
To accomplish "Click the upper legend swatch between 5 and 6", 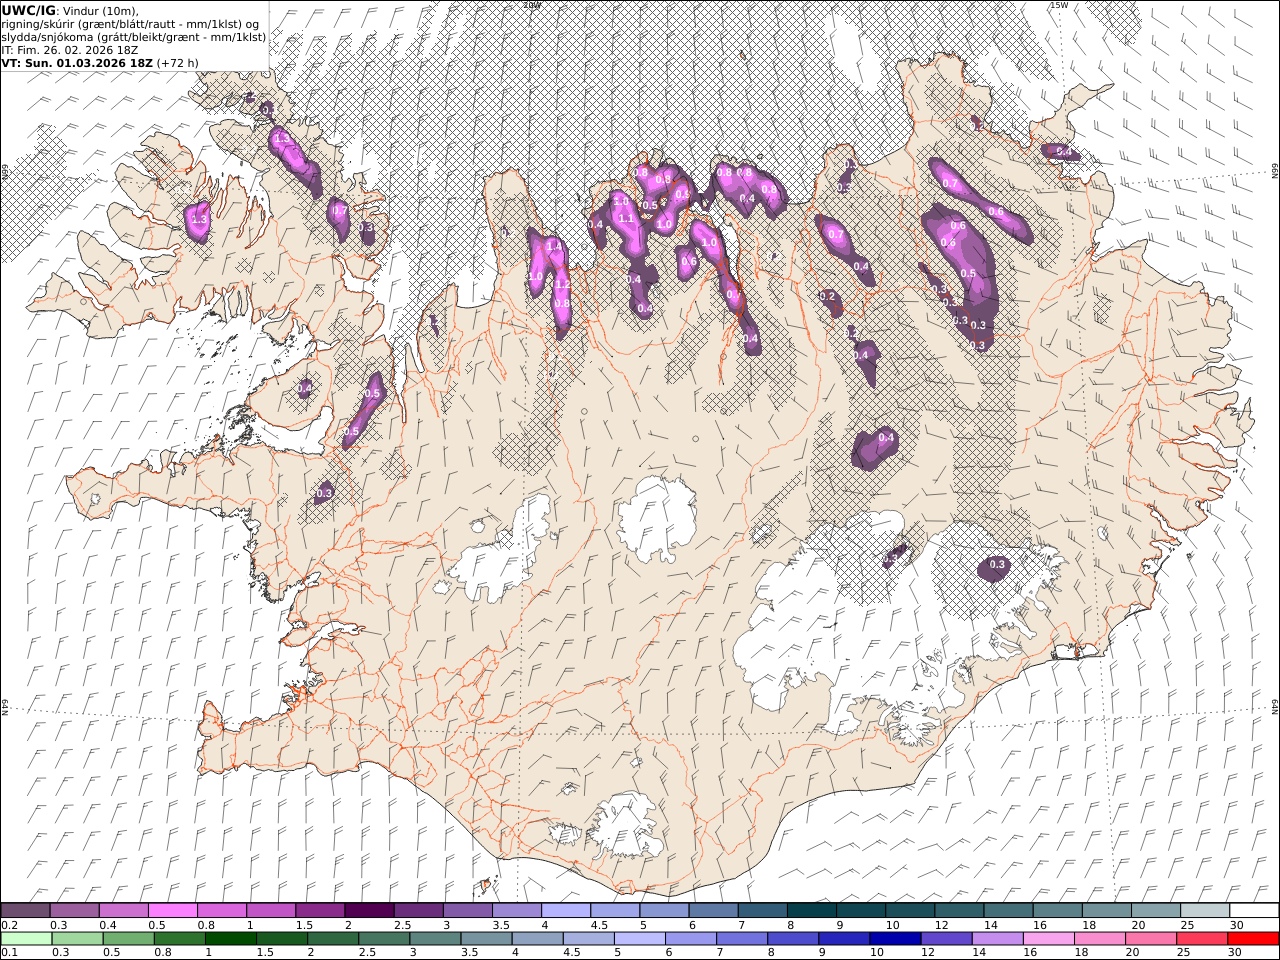I will pyautogui.click(x=663, y=910).
